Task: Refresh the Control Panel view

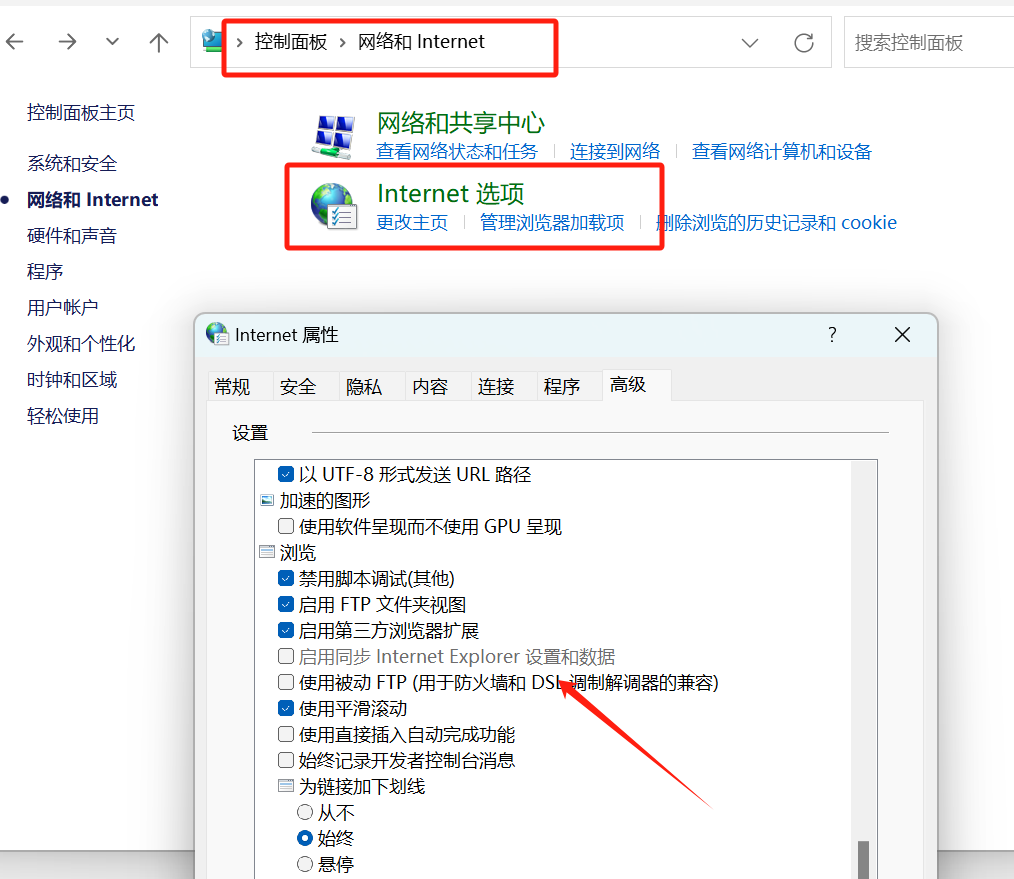Action: (804, 43)
